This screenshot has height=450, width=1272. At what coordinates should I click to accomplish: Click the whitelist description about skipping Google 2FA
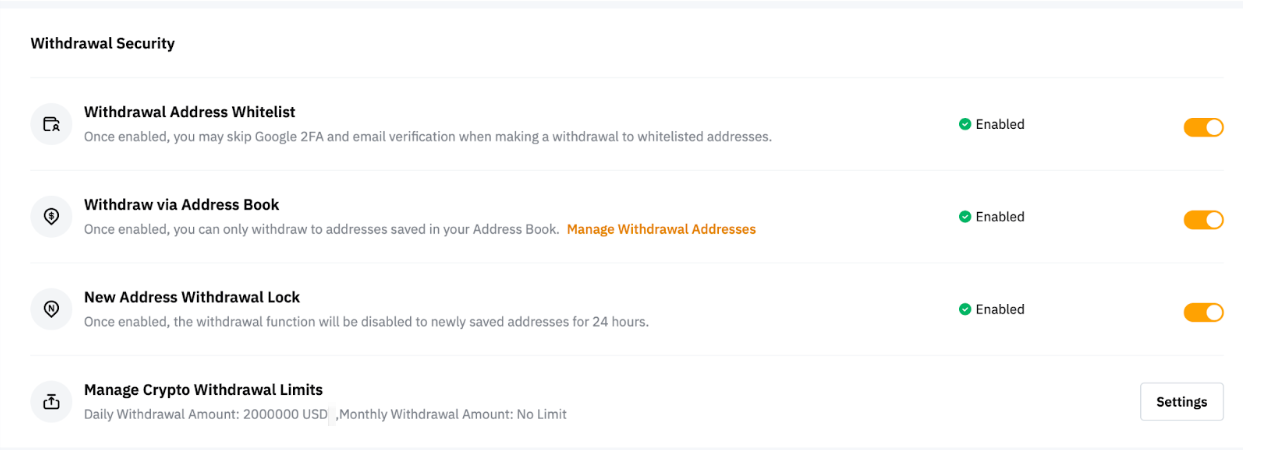pos(427,137)
